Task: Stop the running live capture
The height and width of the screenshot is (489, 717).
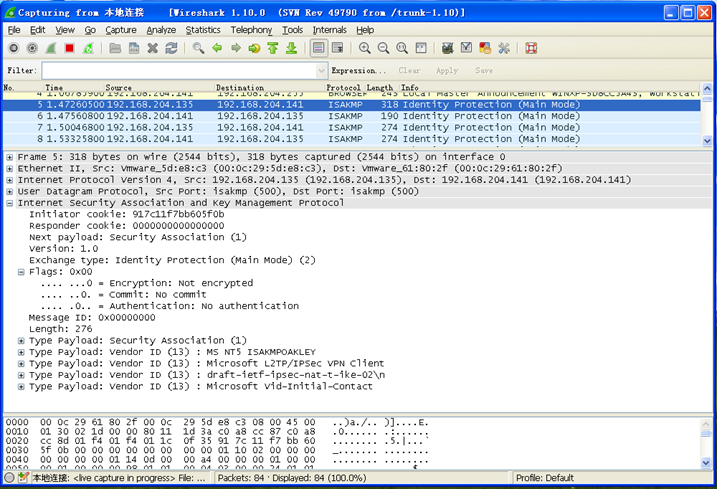Action: click(x=70, y=48)
